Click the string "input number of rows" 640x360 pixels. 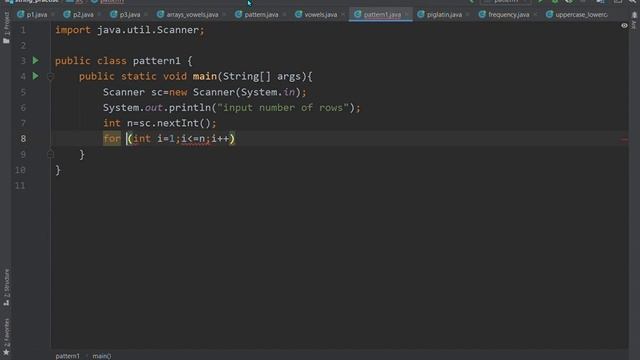click(x=283, y=108)
